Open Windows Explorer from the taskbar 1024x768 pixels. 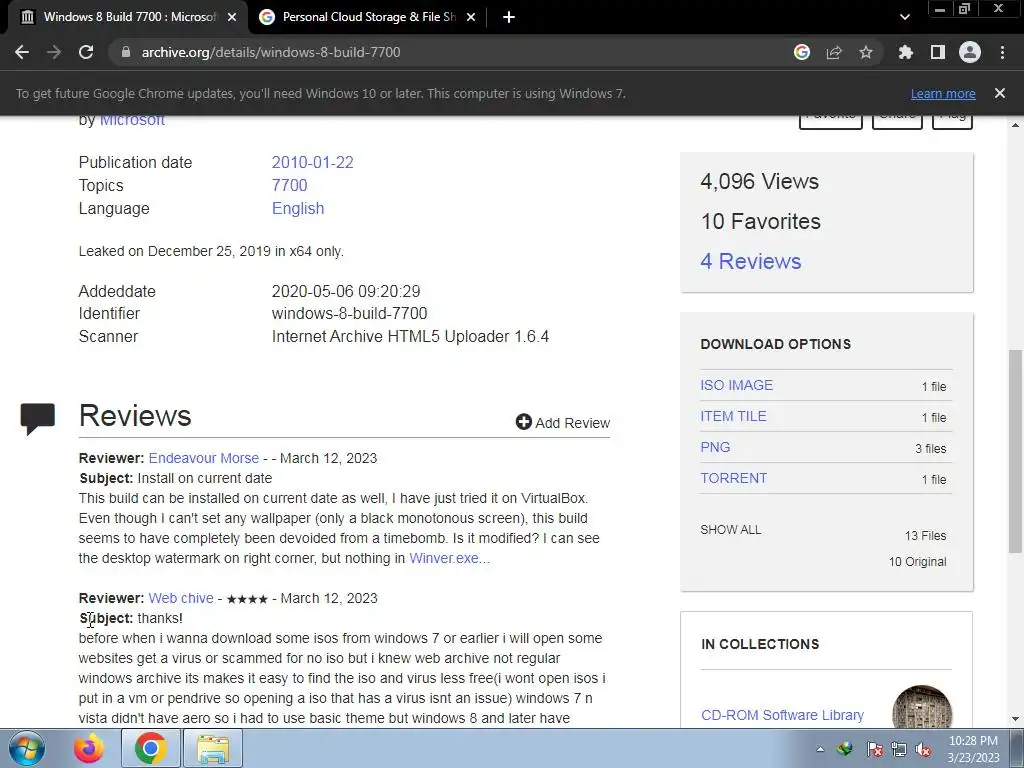pos(213,748)
